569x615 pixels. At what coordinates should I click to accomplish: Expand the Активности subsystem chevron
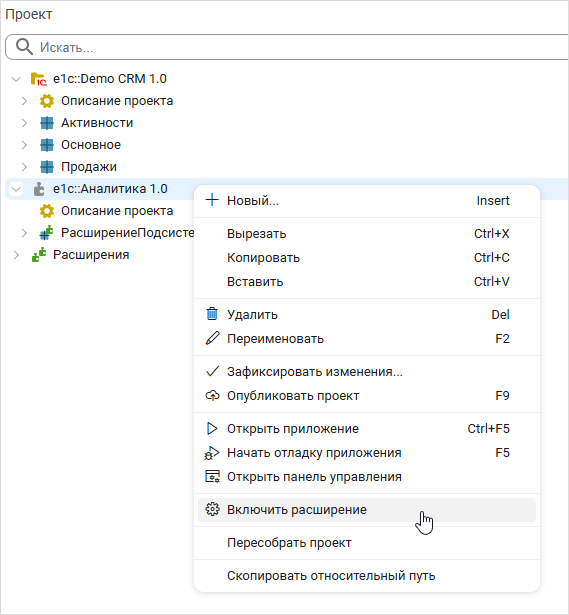click(24, 123)
